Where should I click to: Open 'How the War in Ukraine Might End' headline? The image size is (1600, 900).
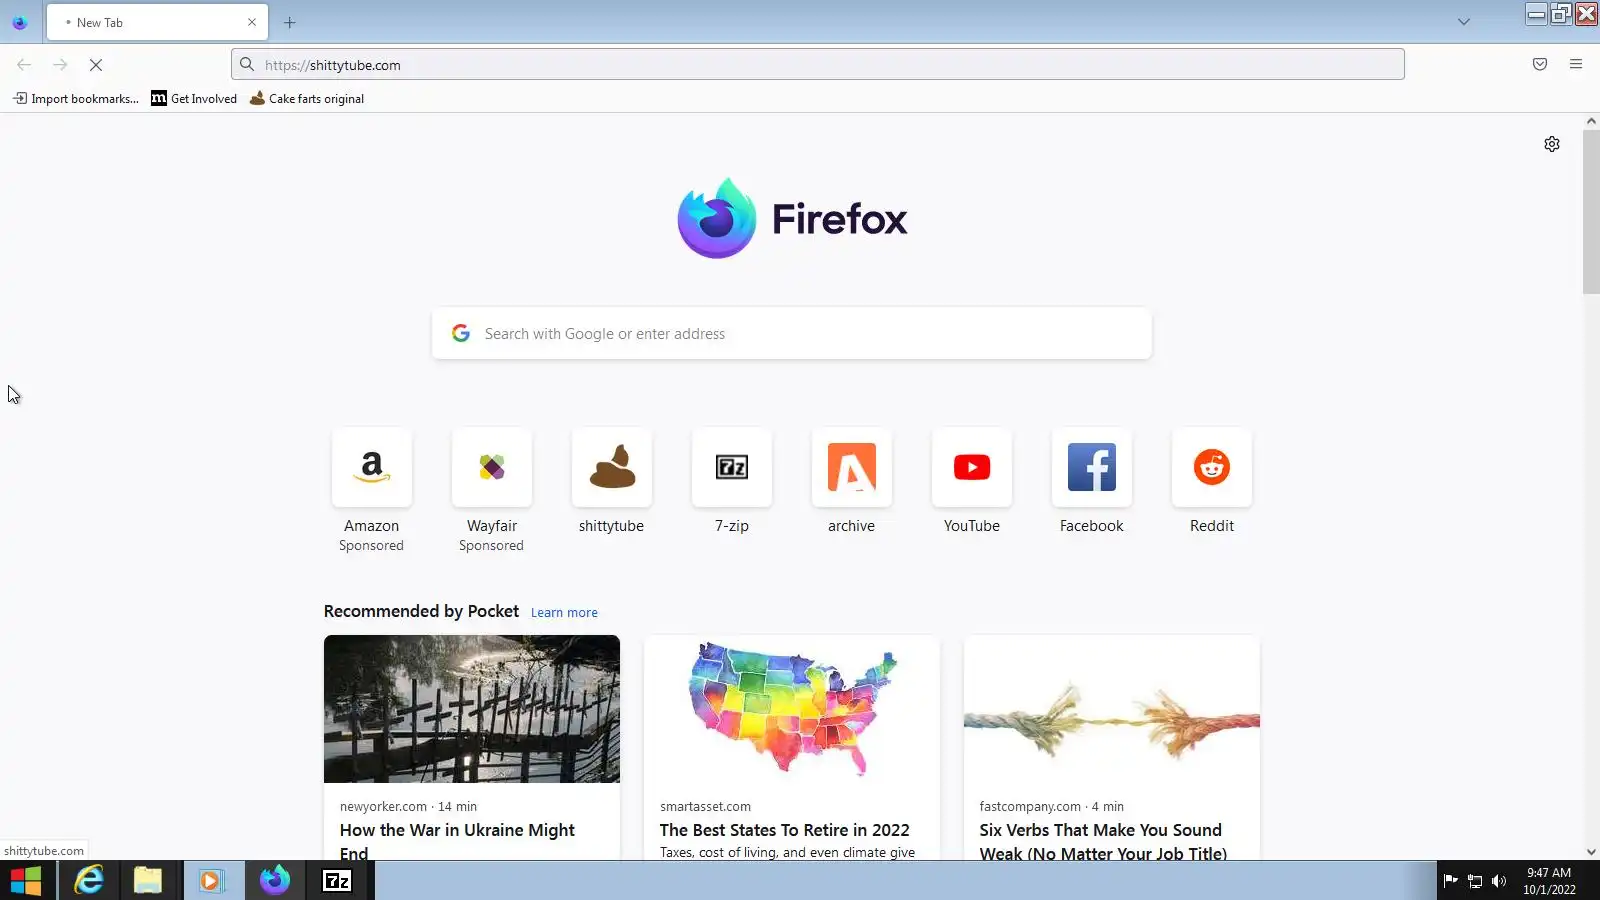[x=457, y=842]
